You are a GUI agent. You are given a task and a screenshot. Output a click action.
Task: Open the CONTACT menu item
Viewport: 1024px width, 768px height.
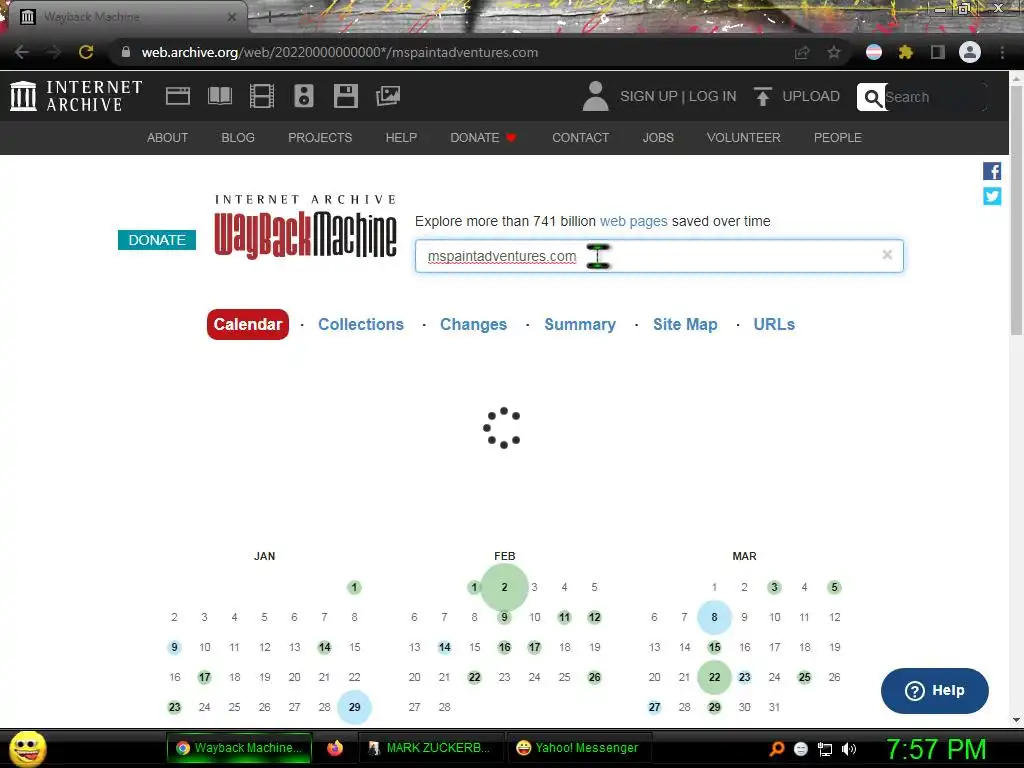[581, 138]
